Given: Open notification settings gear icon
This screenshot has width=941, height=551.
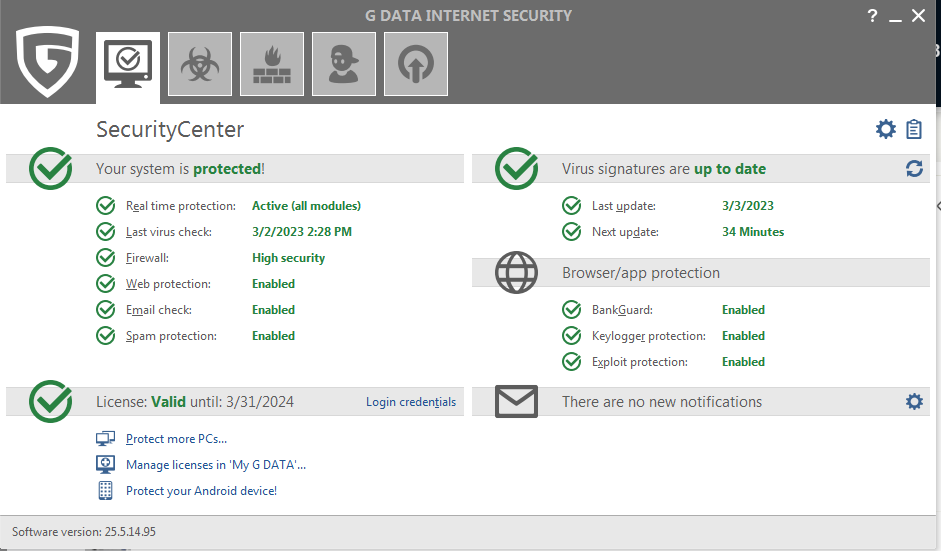Looking at the screenshot, I should pyautogui.click(x=914, y=401).
